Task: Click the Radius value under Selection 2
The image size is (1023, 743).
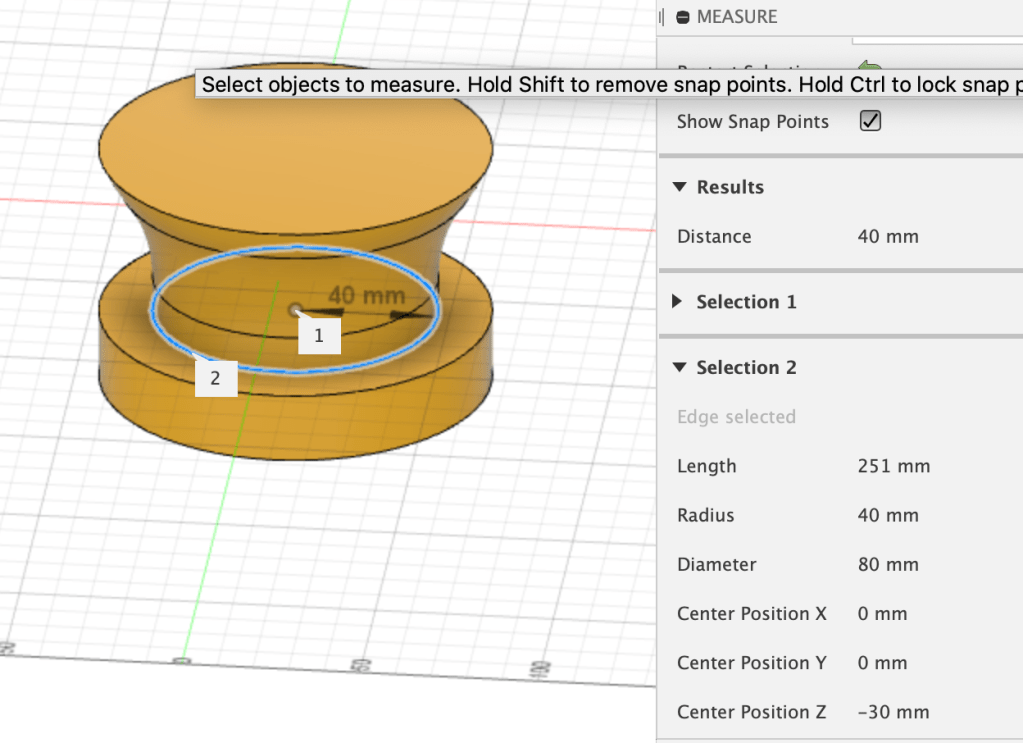Action: [887, 516]
